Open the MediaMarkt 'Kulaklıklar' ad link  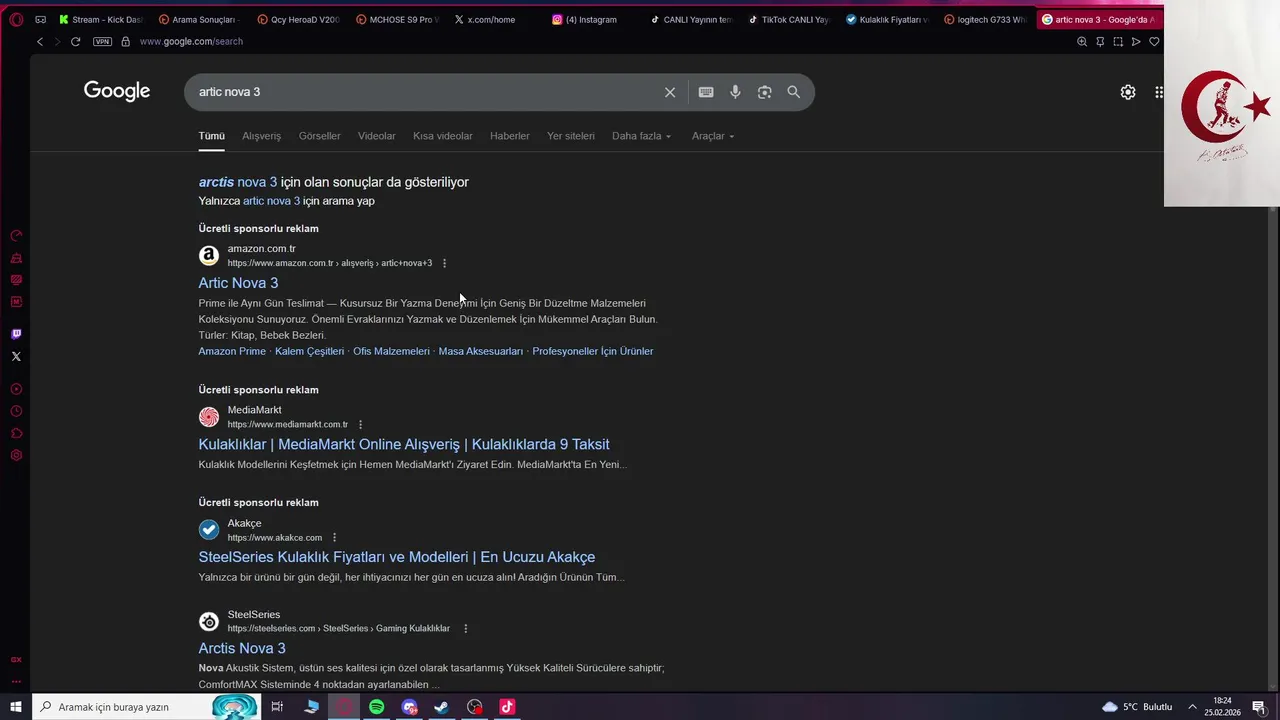point(404,444)
